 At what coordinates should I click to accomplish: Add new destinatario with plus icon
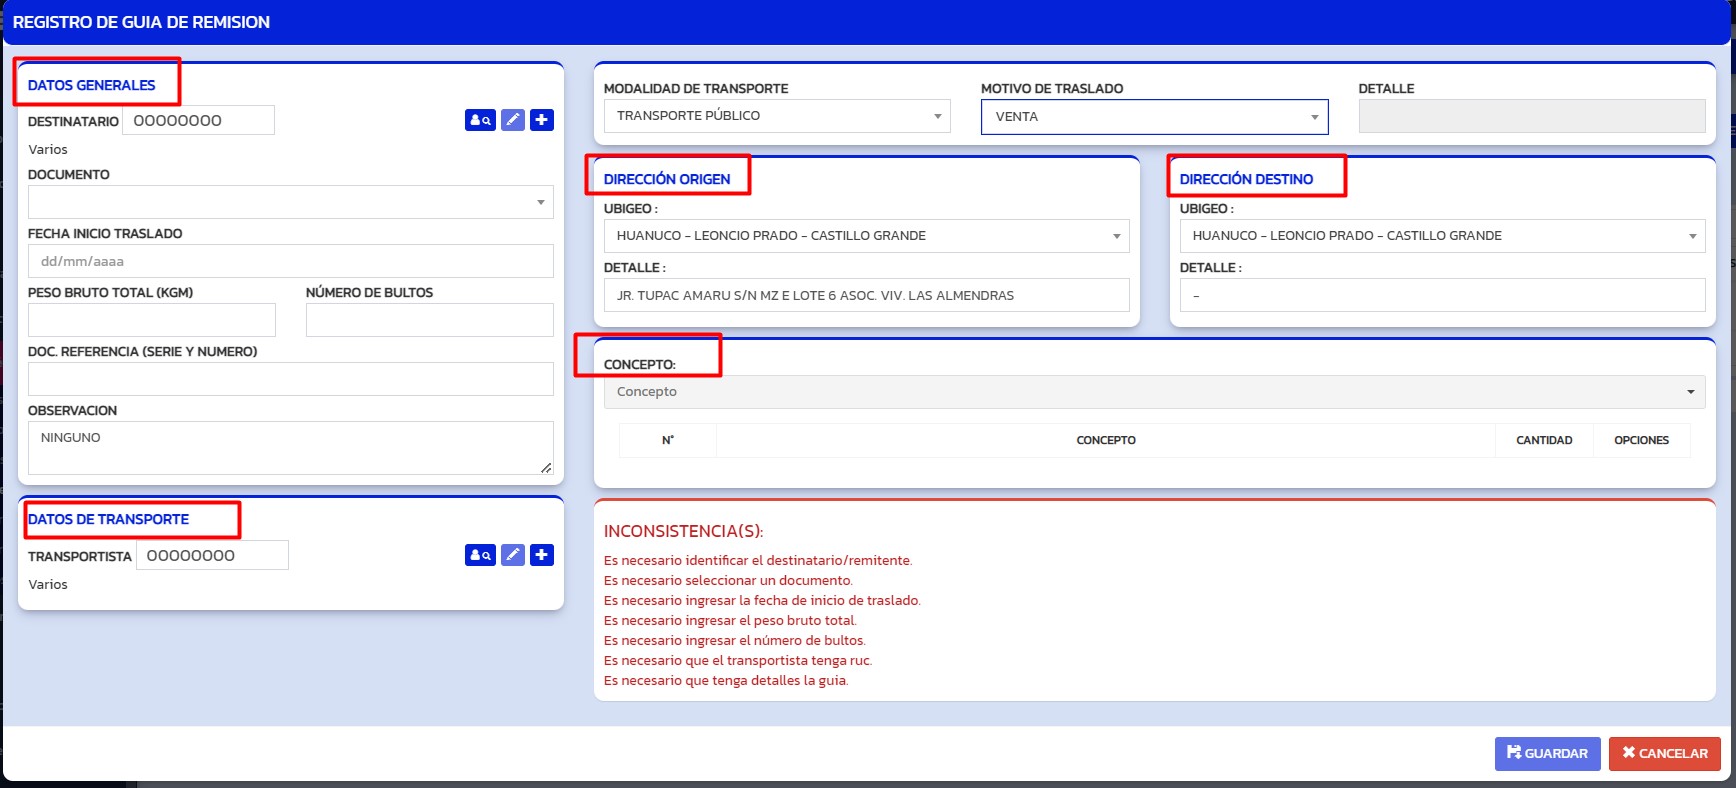542,120
